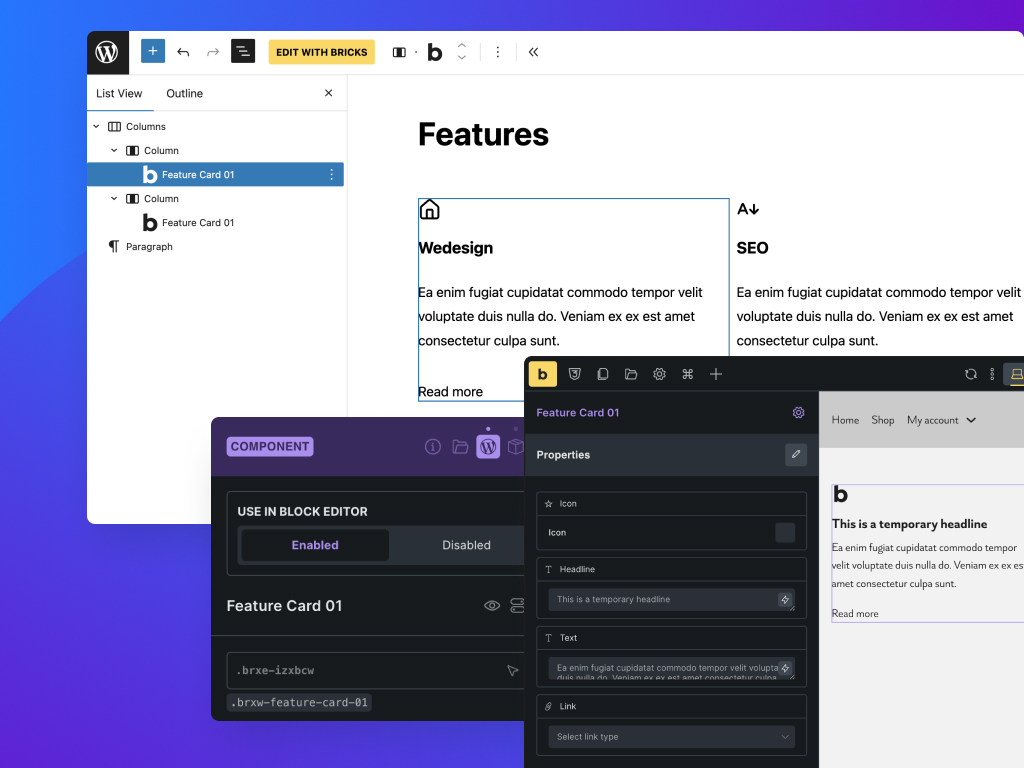Switch to the List View tab
The width and height of the screenshot is (1024, 768).
tap(119, 94)
